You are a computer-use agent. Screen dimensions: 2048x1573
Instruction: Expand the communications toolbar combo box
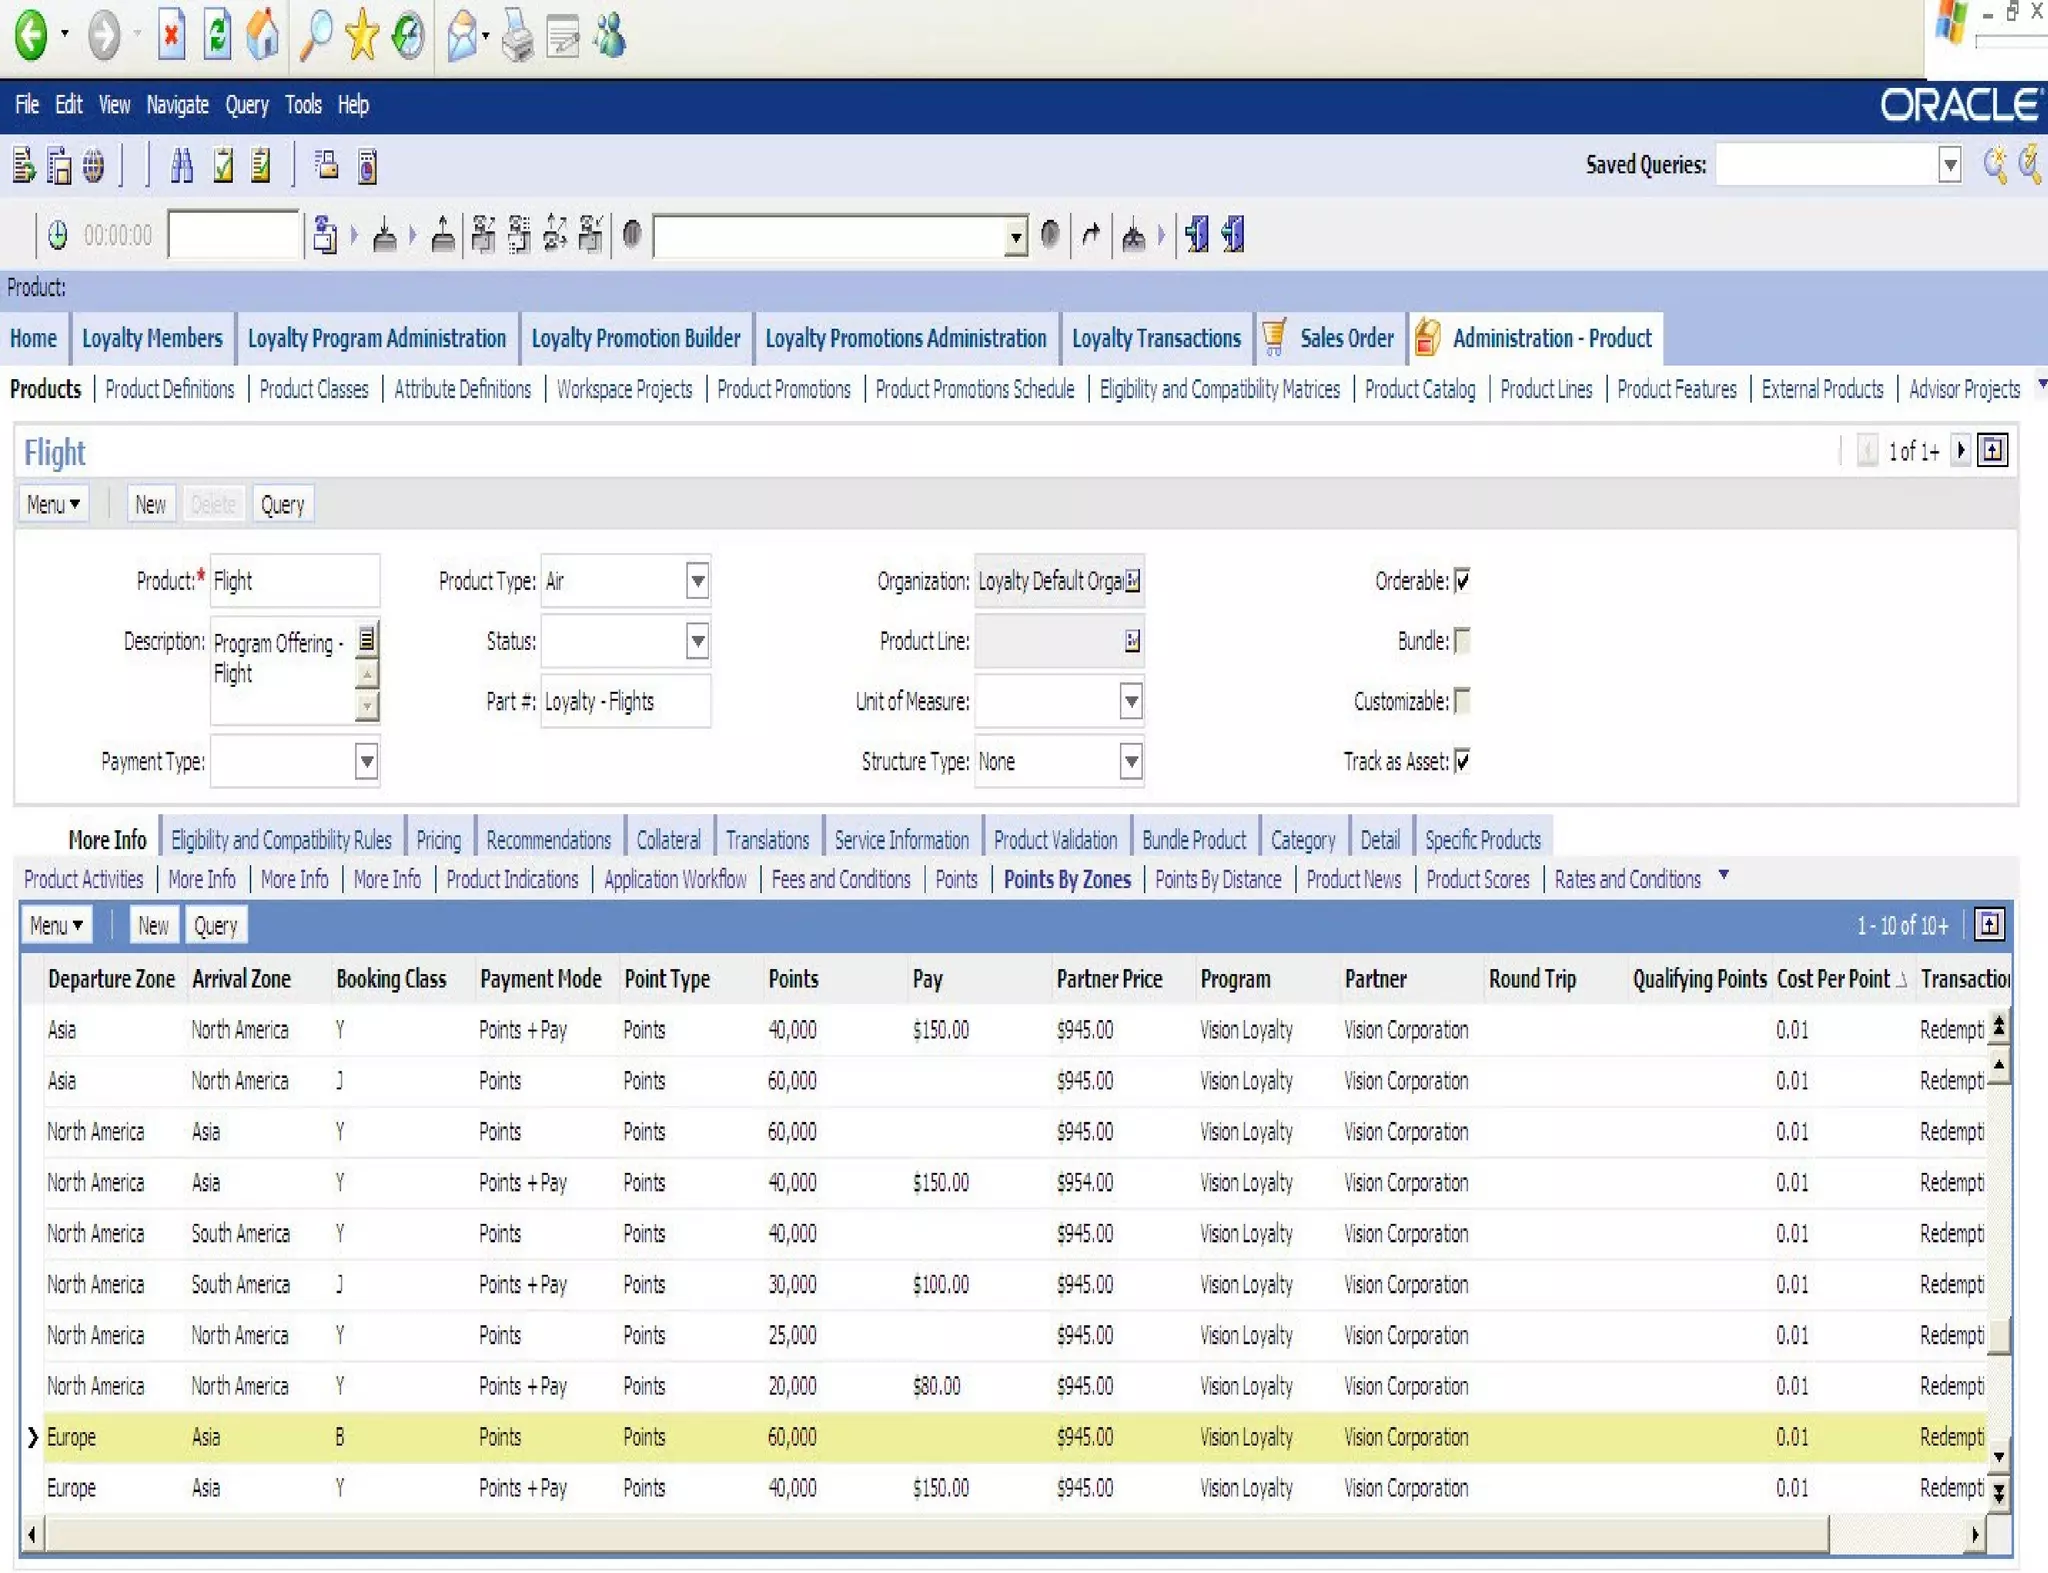point(1016,236)
